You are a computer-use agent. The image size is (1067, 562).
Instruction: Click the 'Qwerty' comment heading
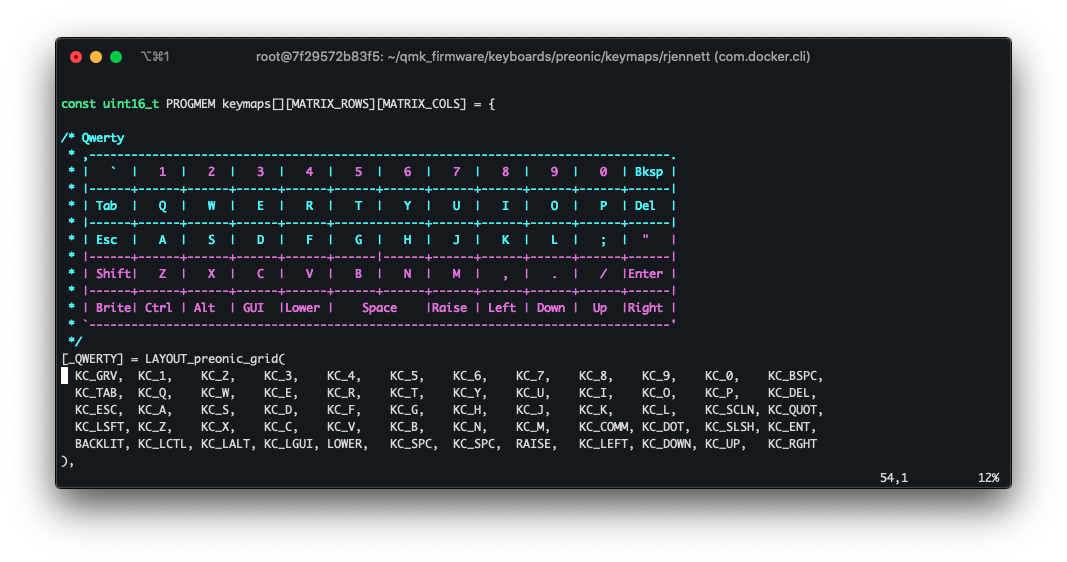click(x=103, y=138)
